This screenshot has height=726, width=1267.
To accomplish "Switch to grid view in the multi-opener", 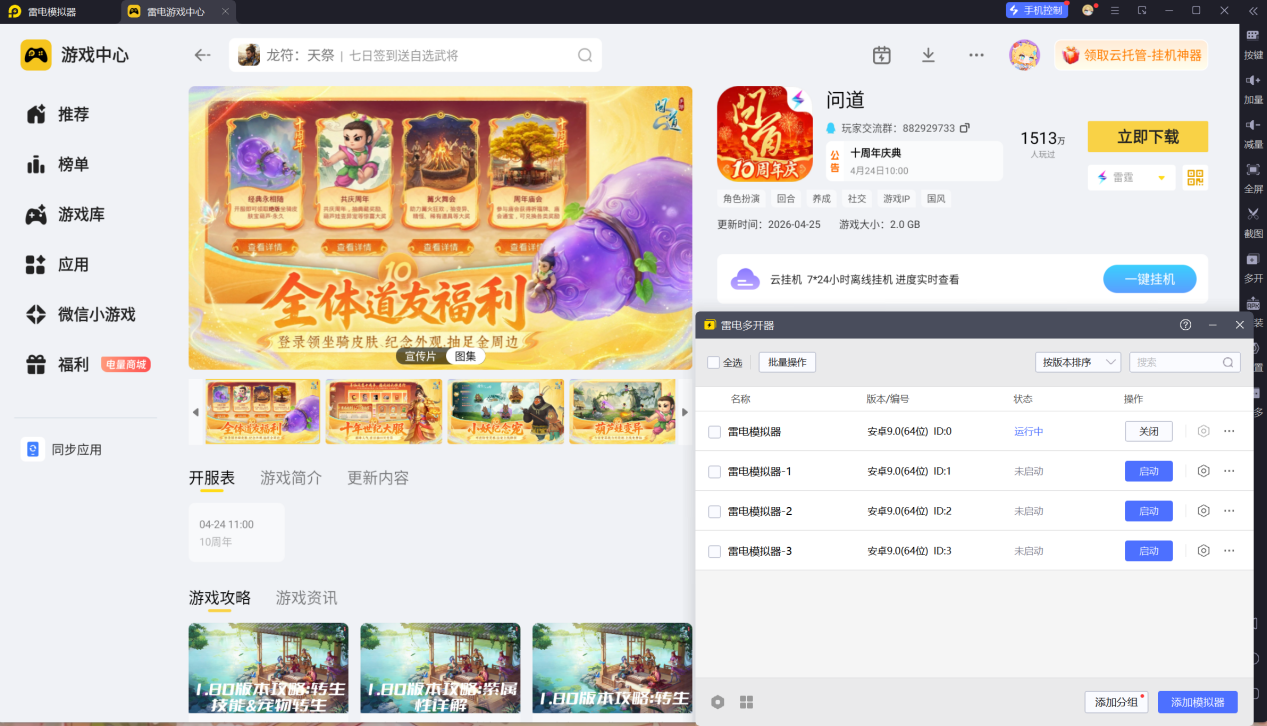I will click(746, 702).
